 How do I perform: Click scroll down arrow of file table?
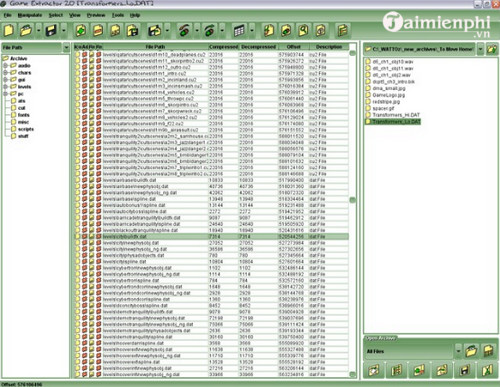point(352,374)
